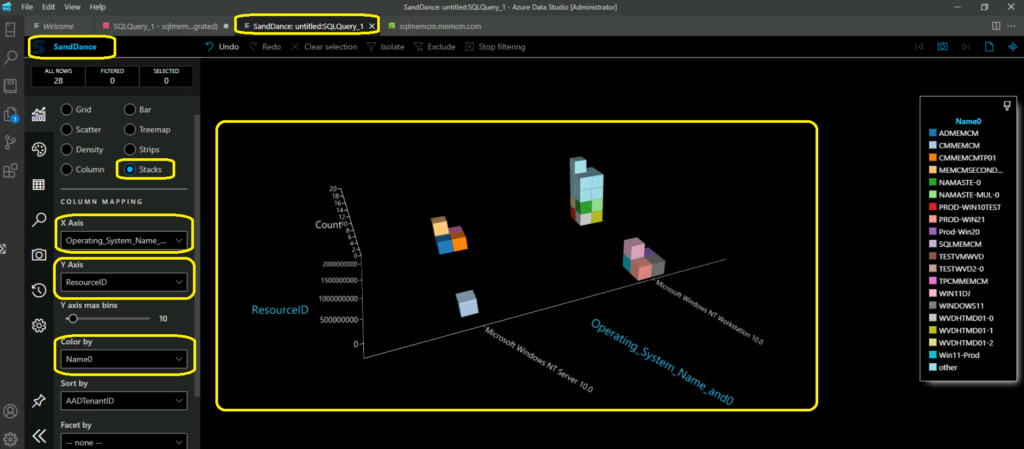This screenshot has width=1024, height=449.
Task: Click ResourceID axis label in chart
Action: (x=280, y=309)
